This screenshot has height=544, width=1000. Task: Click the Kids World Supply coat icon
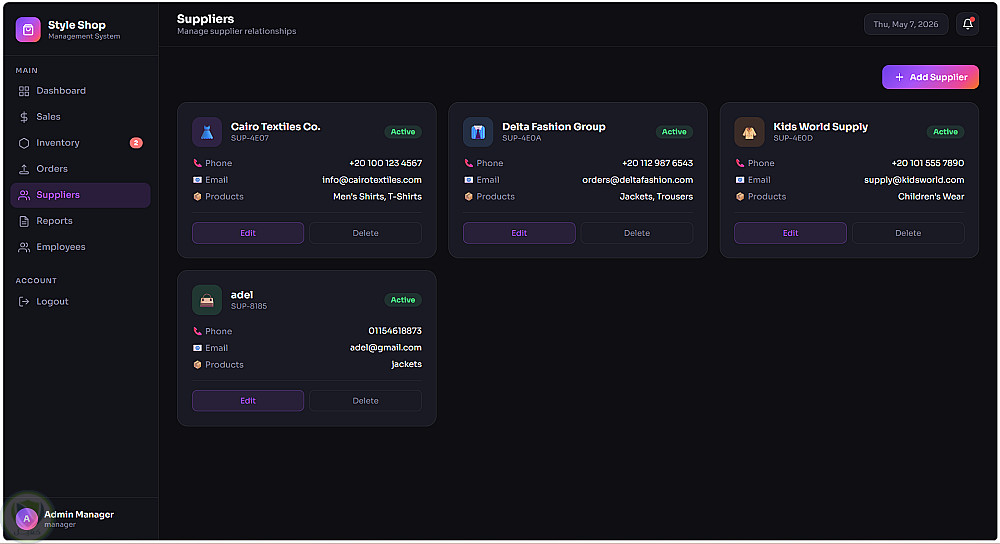point(749,132)
